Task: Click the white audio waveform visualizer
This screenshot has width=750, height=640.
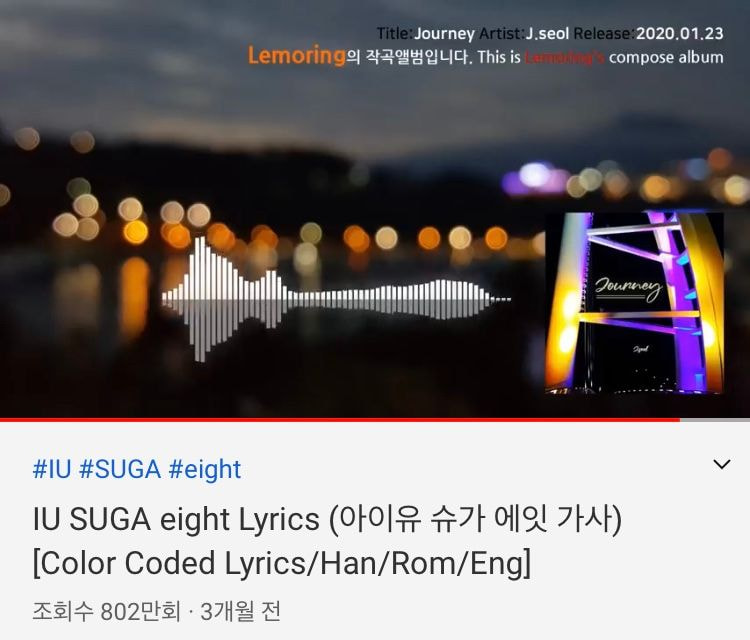Action: click(x=336, y=299)
